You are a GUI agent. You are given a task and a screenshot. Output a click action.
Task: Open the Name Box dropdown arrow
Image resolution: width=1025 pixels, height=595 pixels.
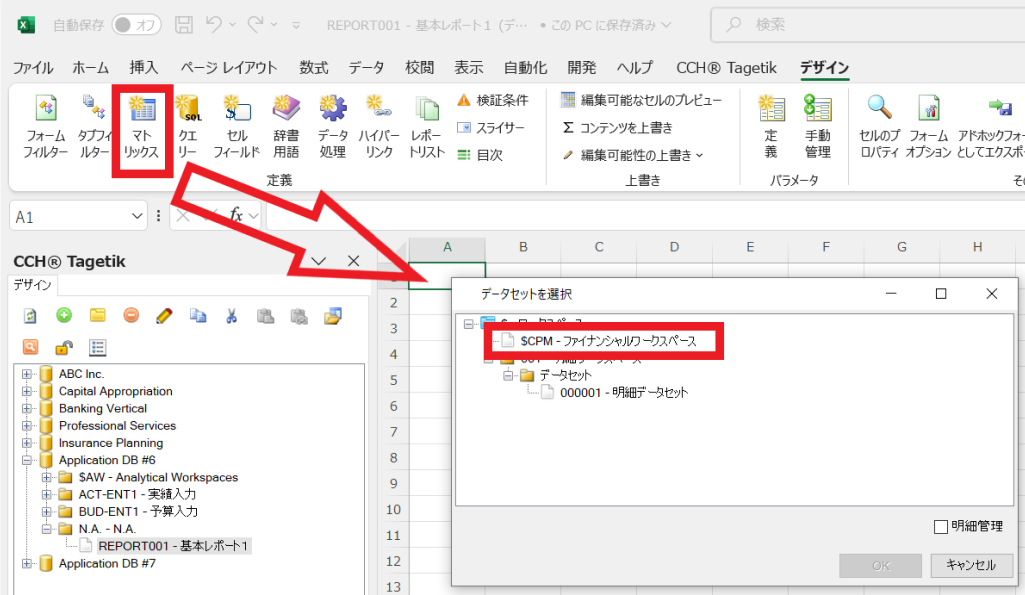pos(138,216)
